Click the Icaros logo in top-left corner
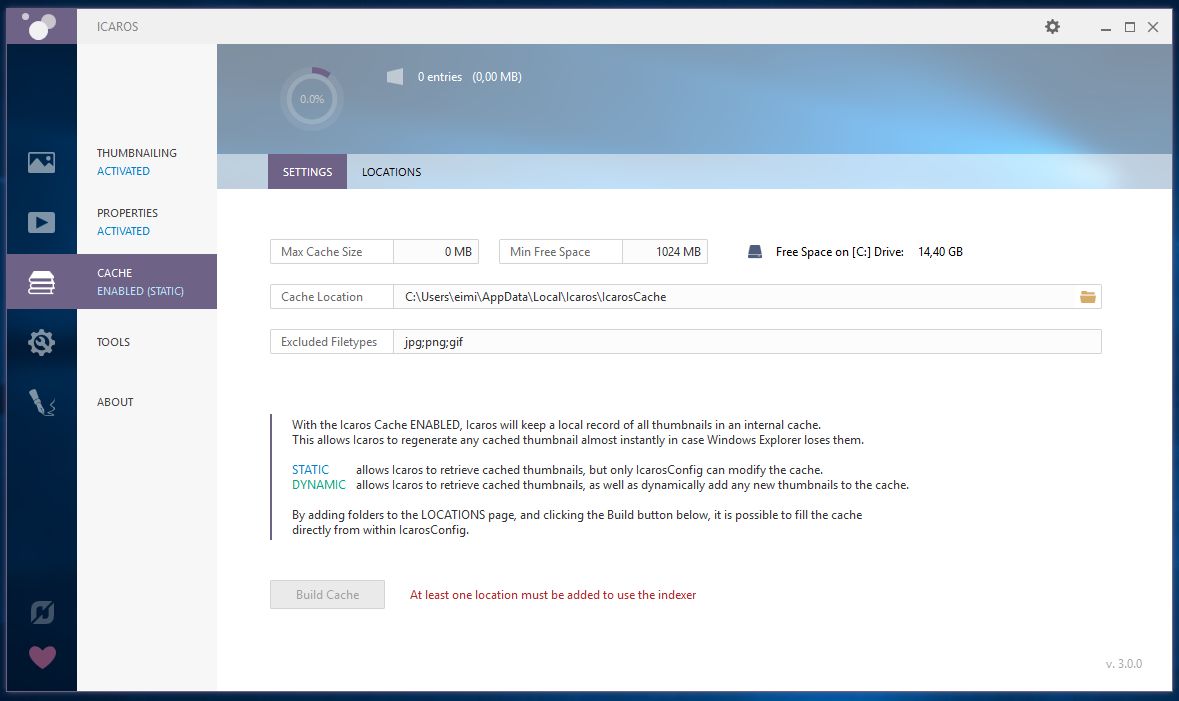1179x701 pixels. click(41, 26)
